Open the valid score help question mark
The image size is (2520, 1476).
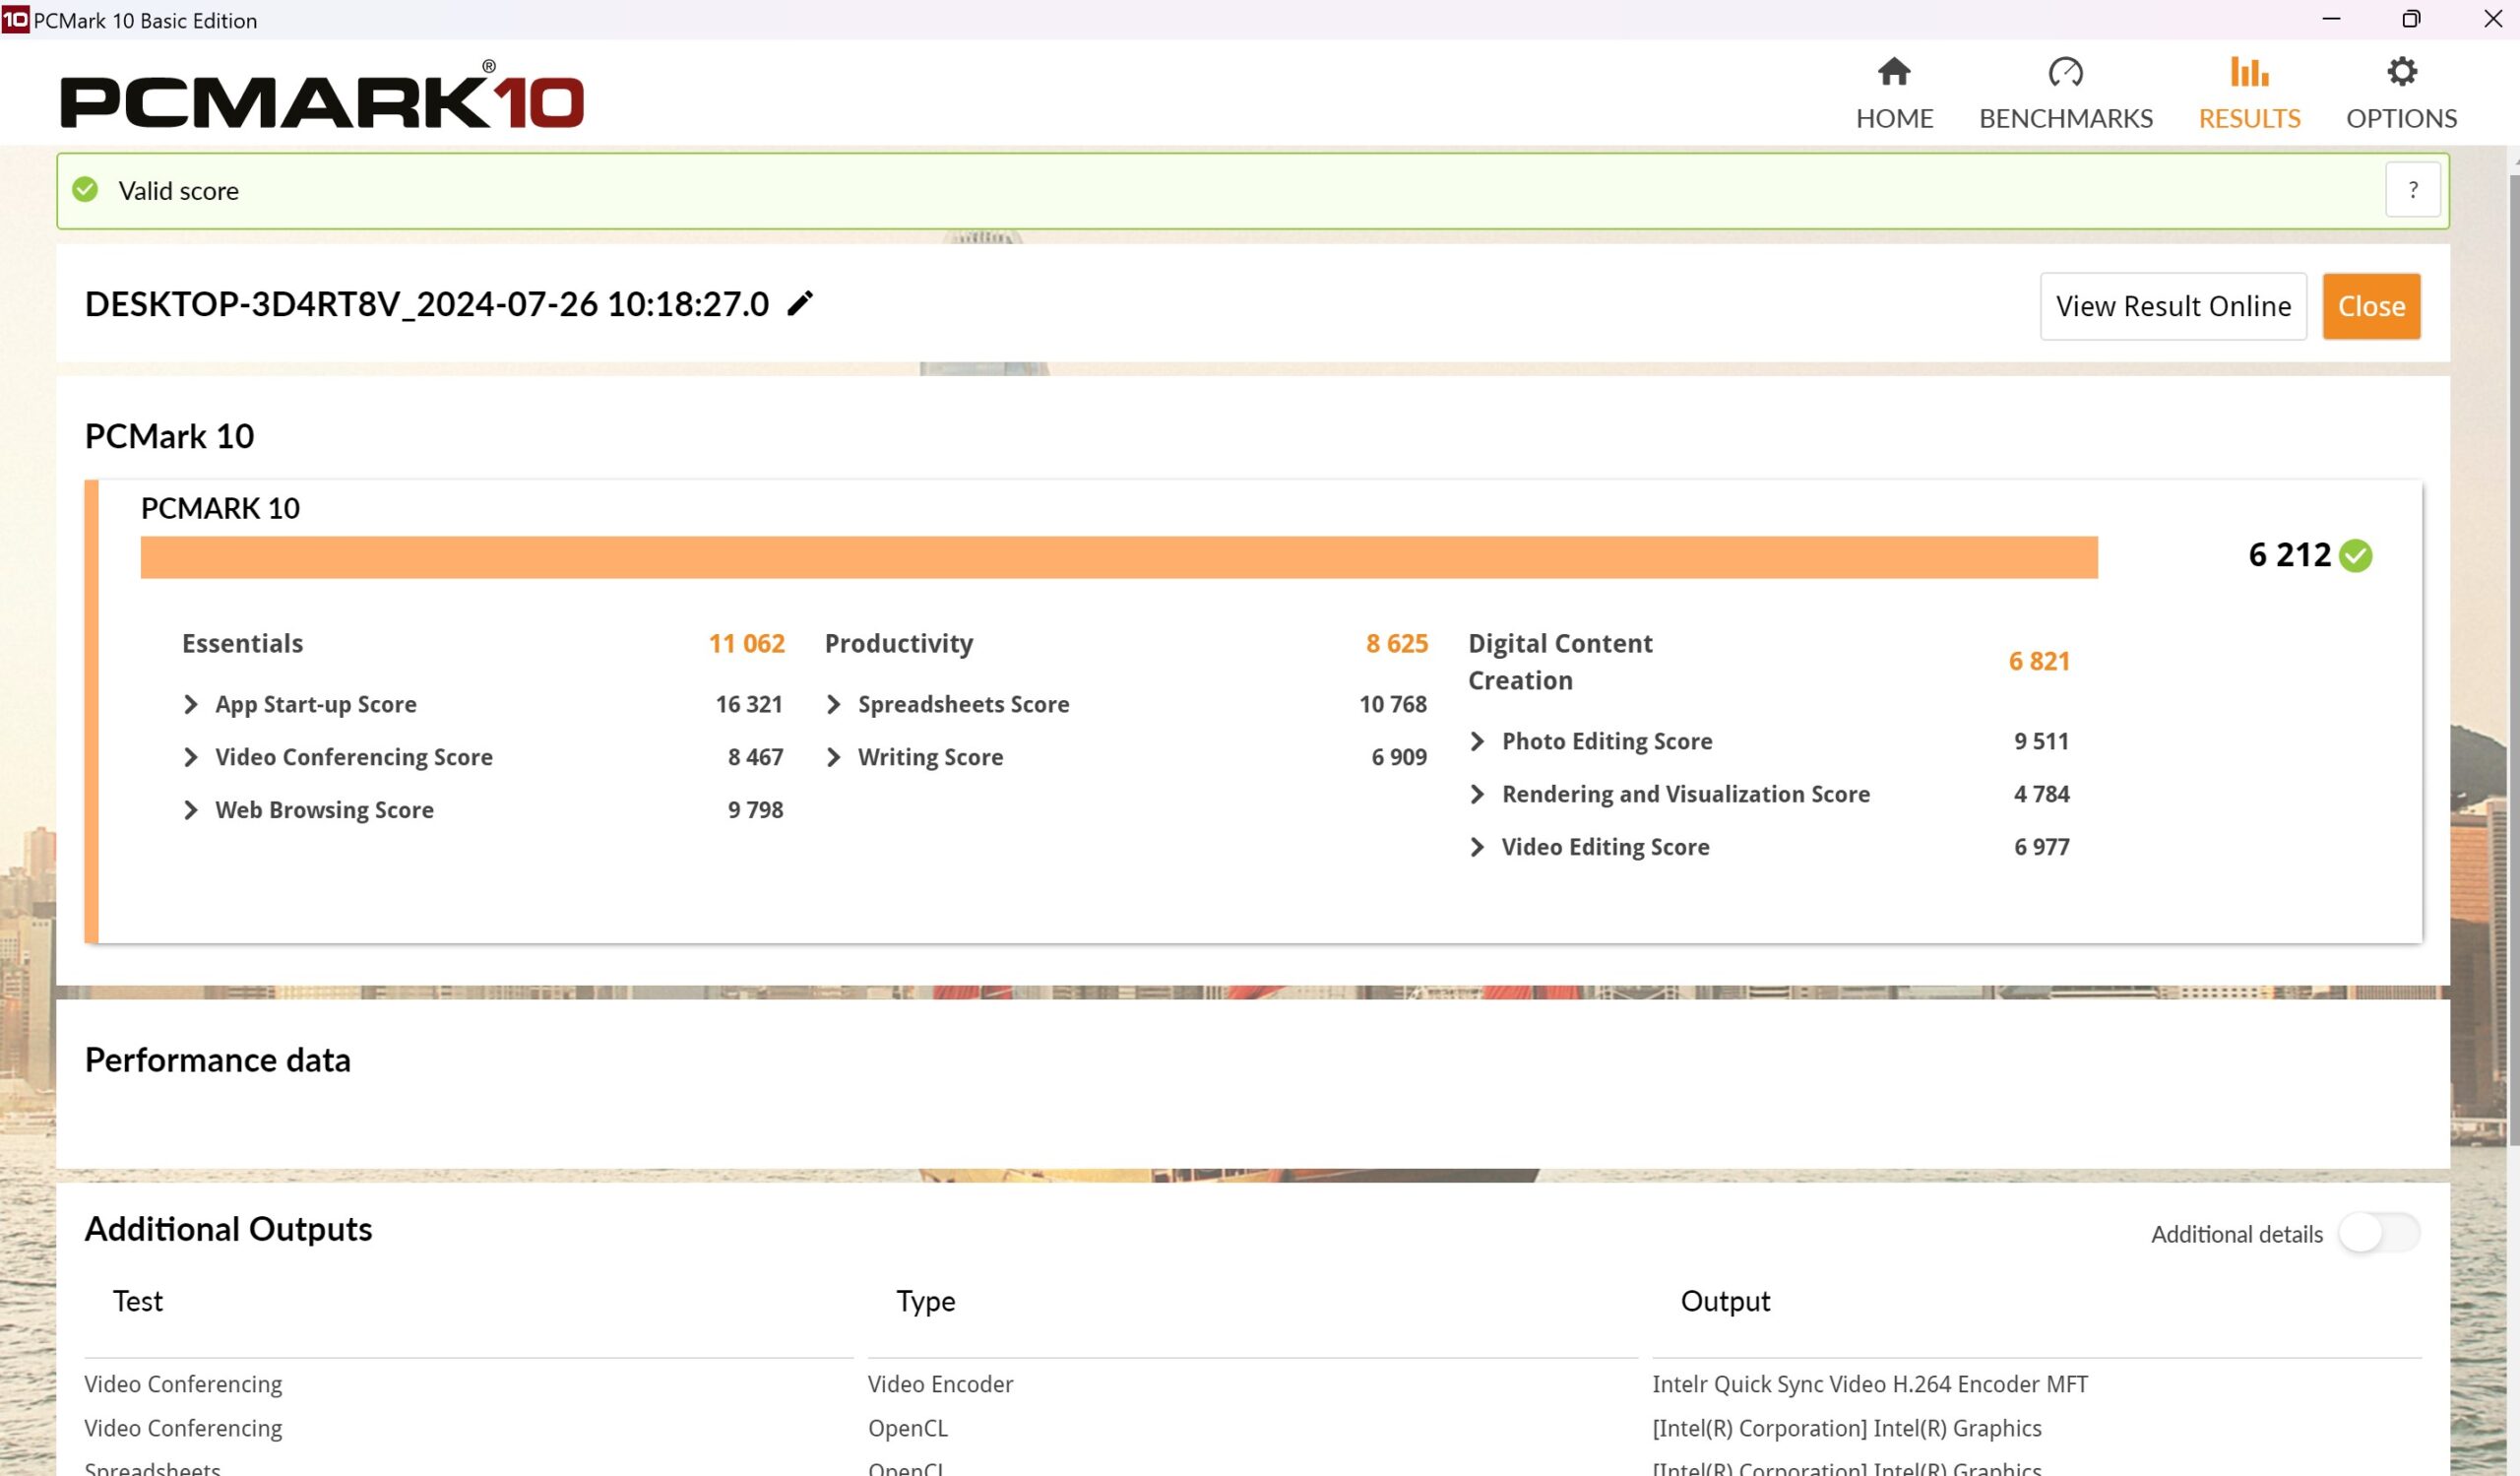[2412, 190]
